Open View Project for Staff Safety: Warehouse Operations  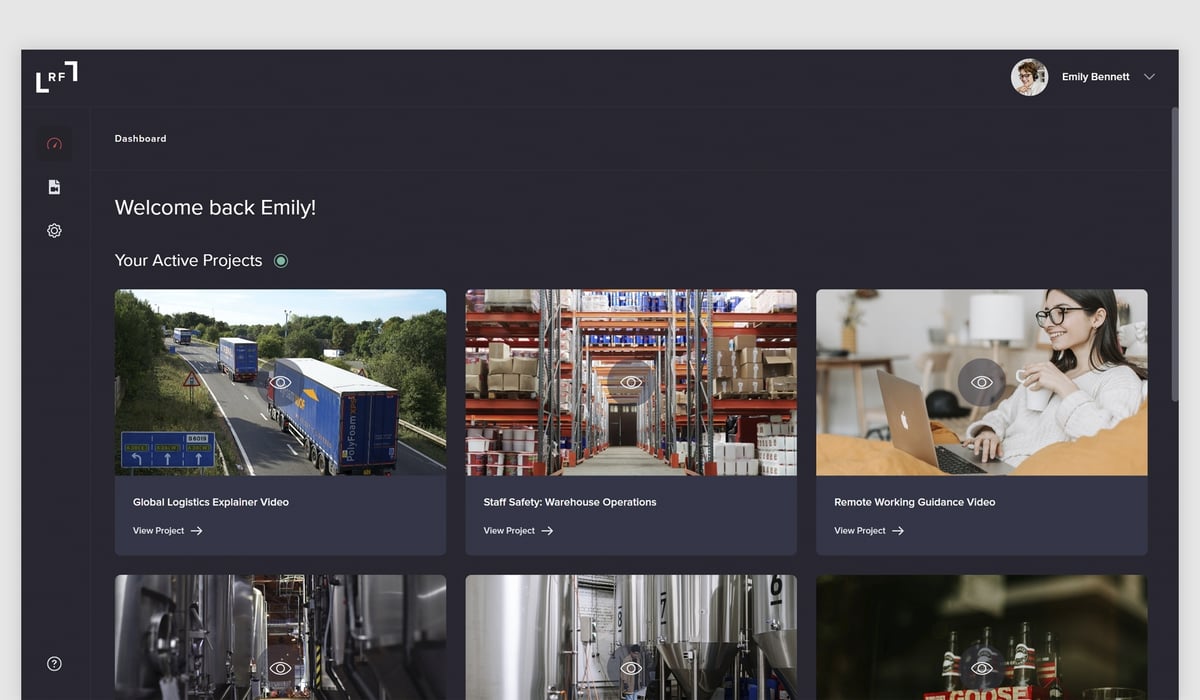click(x=518, y=531)
